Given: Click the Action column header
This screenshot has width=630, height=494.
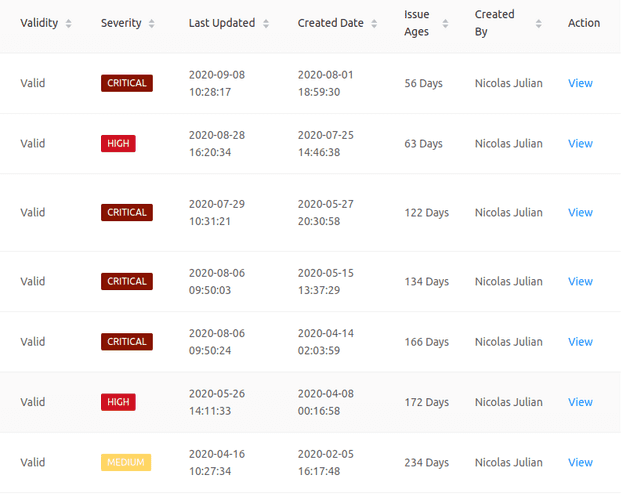Looking at the screenshot, I should (x=584, y=23).
